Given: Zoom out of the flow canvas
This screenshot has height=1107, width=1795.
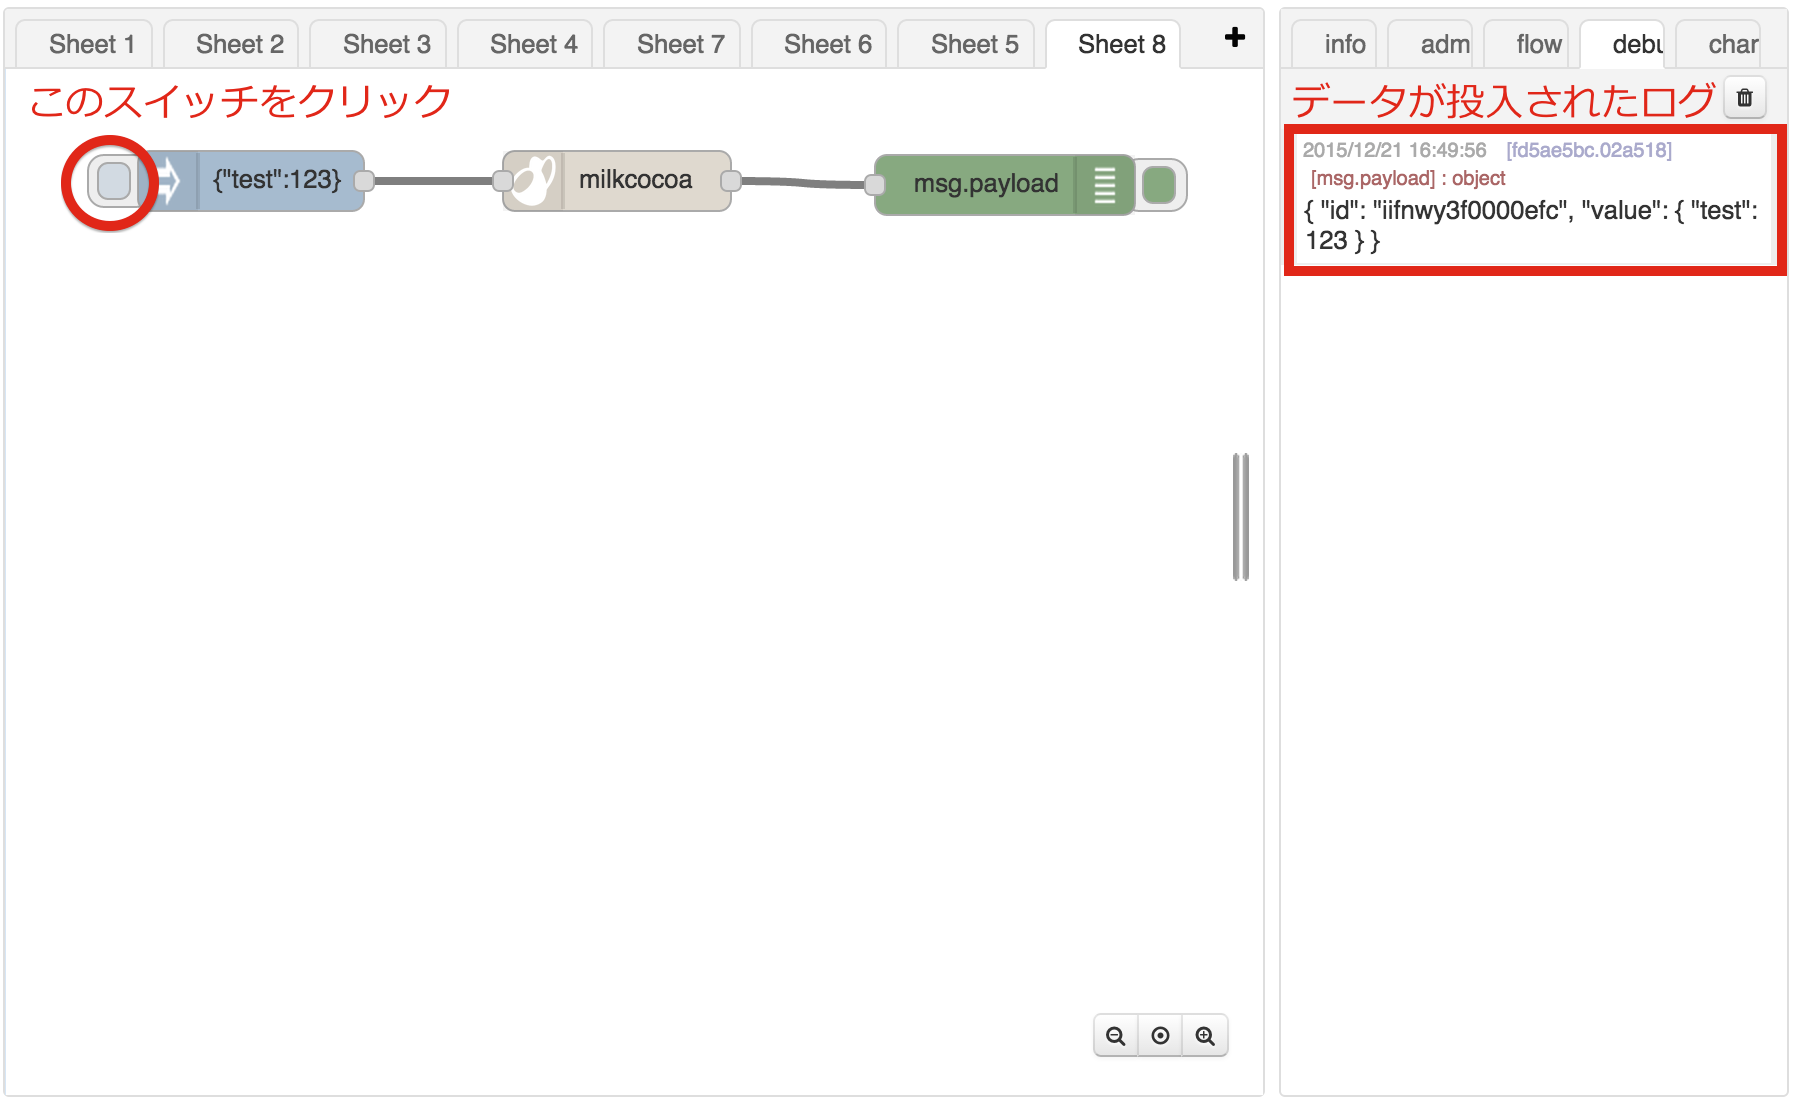Looking at the screenshot, I should click(1117, 1036).
